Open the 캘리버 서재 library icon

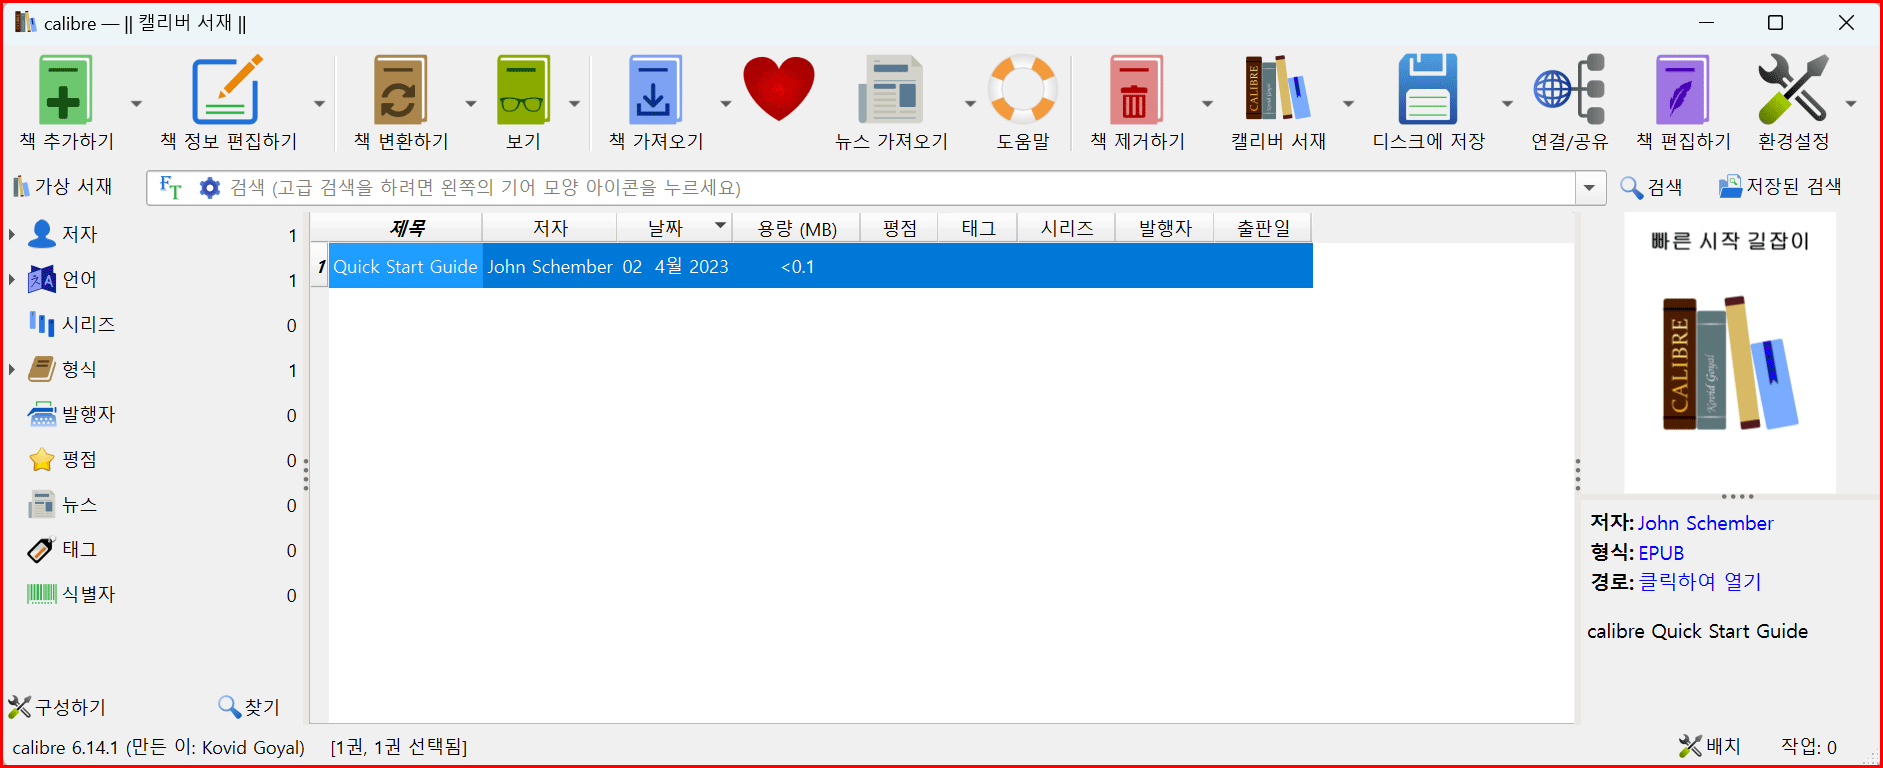[x=1277, y=90]
